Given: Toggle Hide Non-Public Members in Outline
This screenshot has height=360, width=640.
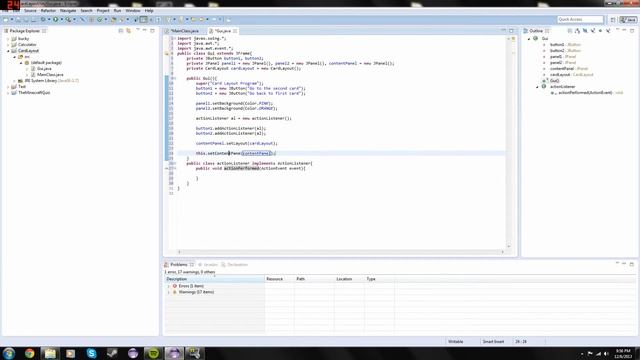Looking at the screenshot, I should click(600, 31).
